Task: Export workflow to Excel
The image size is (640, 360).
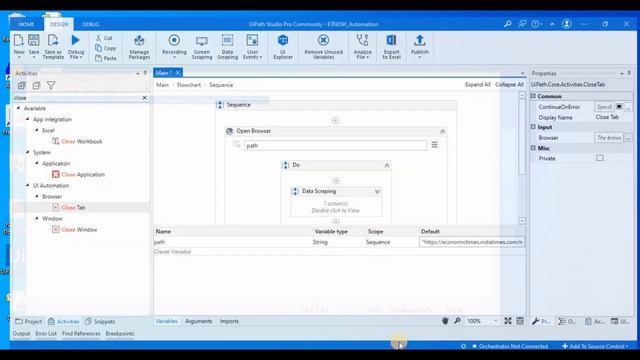Action: pos(391,47)
